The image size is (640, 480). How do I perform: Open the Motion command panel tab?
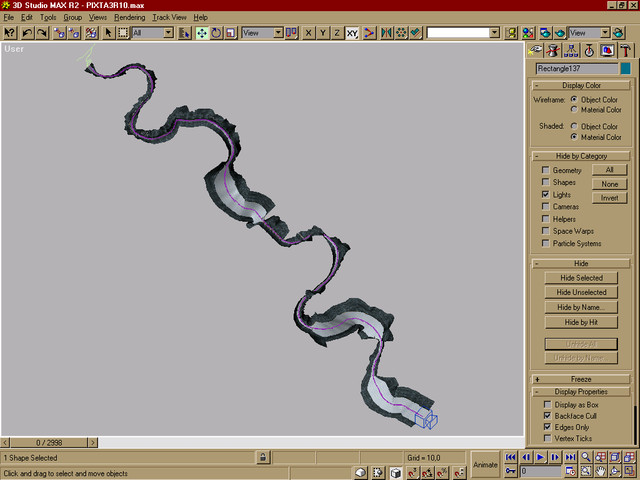[589, 51]
